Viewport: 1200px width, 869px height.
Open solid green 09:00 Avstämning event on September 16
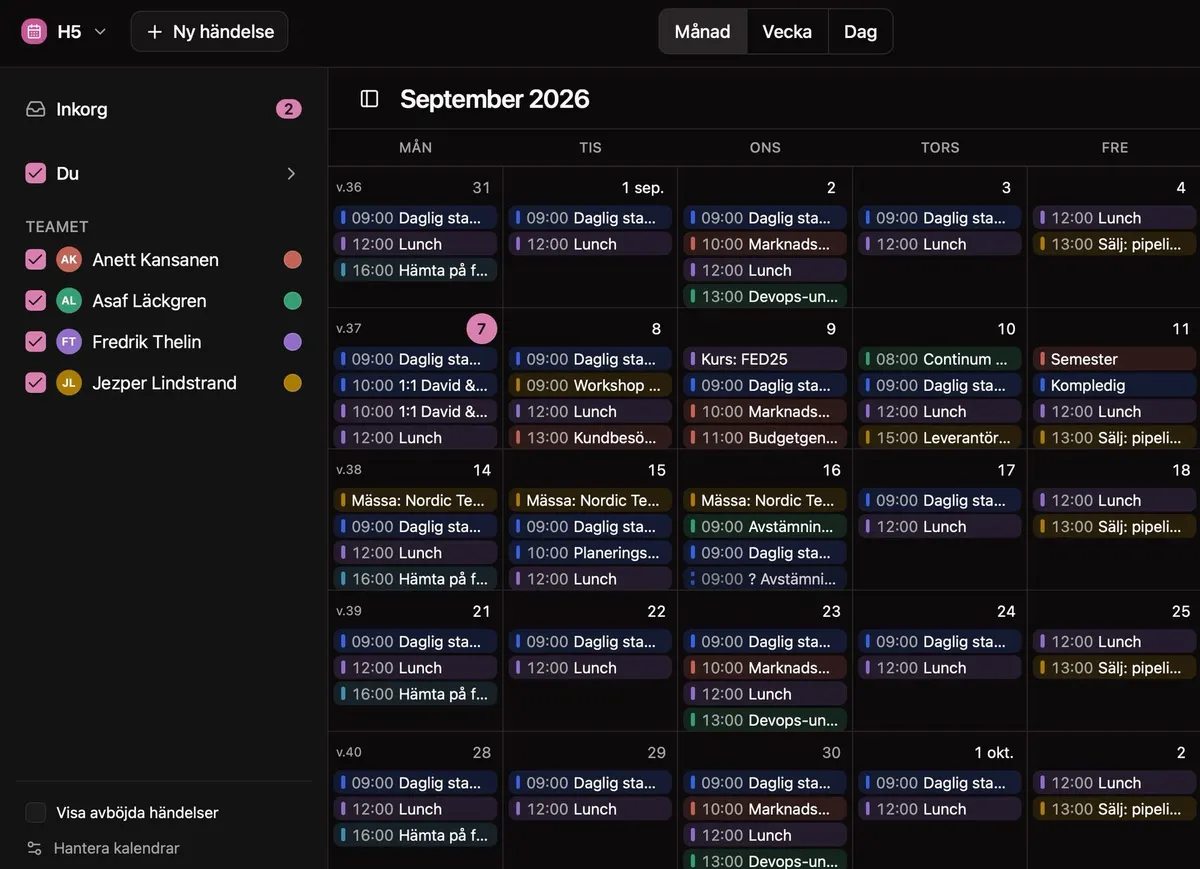point(765,526)
